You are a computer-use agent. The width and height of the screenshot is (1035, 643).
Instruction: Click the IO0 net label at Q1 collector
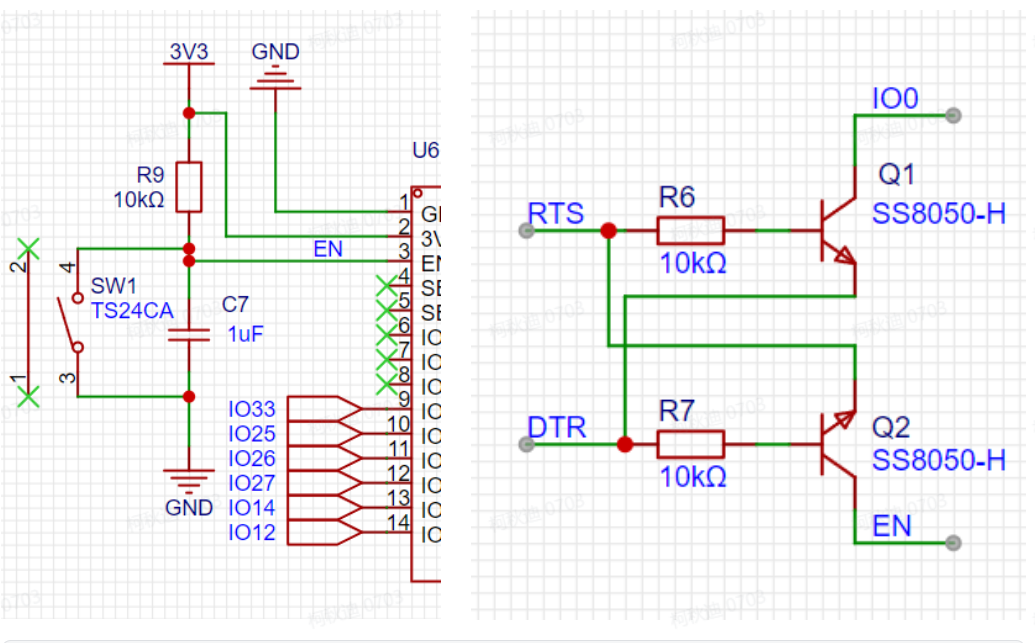895,98
